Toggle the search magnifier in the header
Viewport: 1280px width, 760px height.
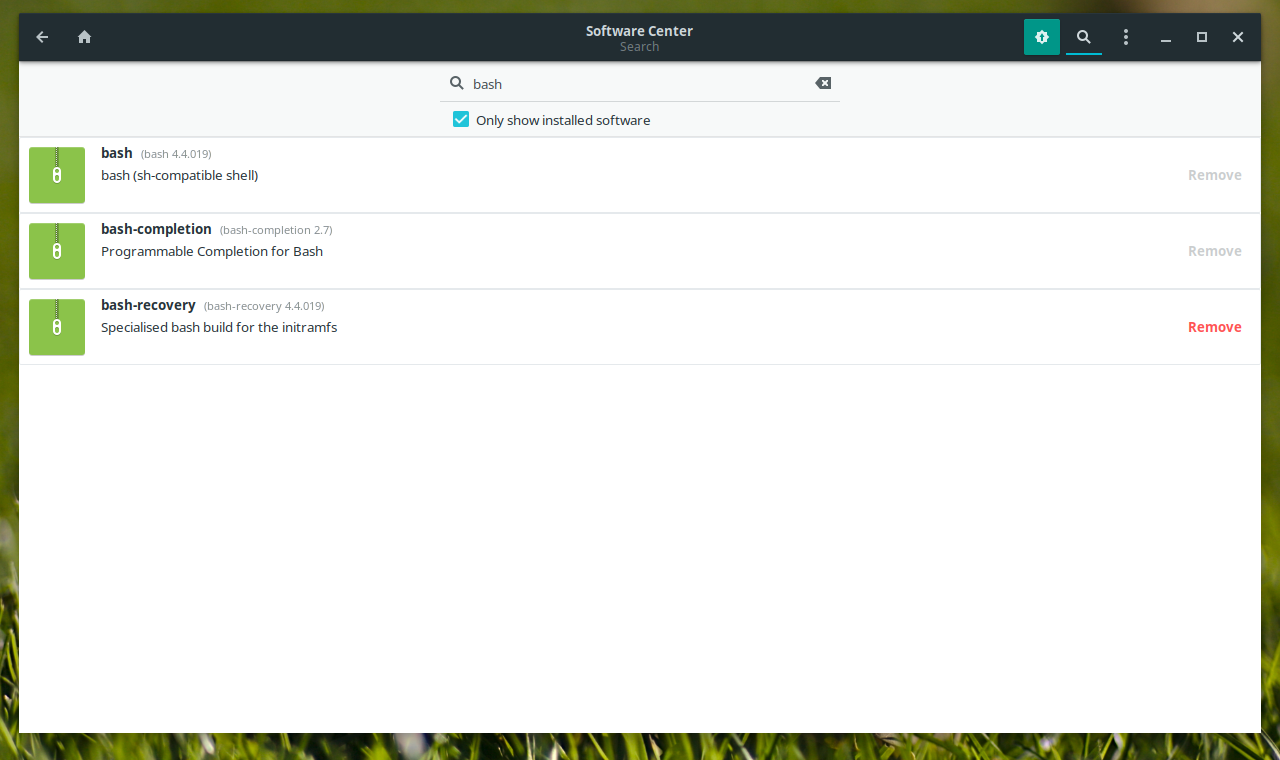pyautogui.click(x=1083, y=37)
